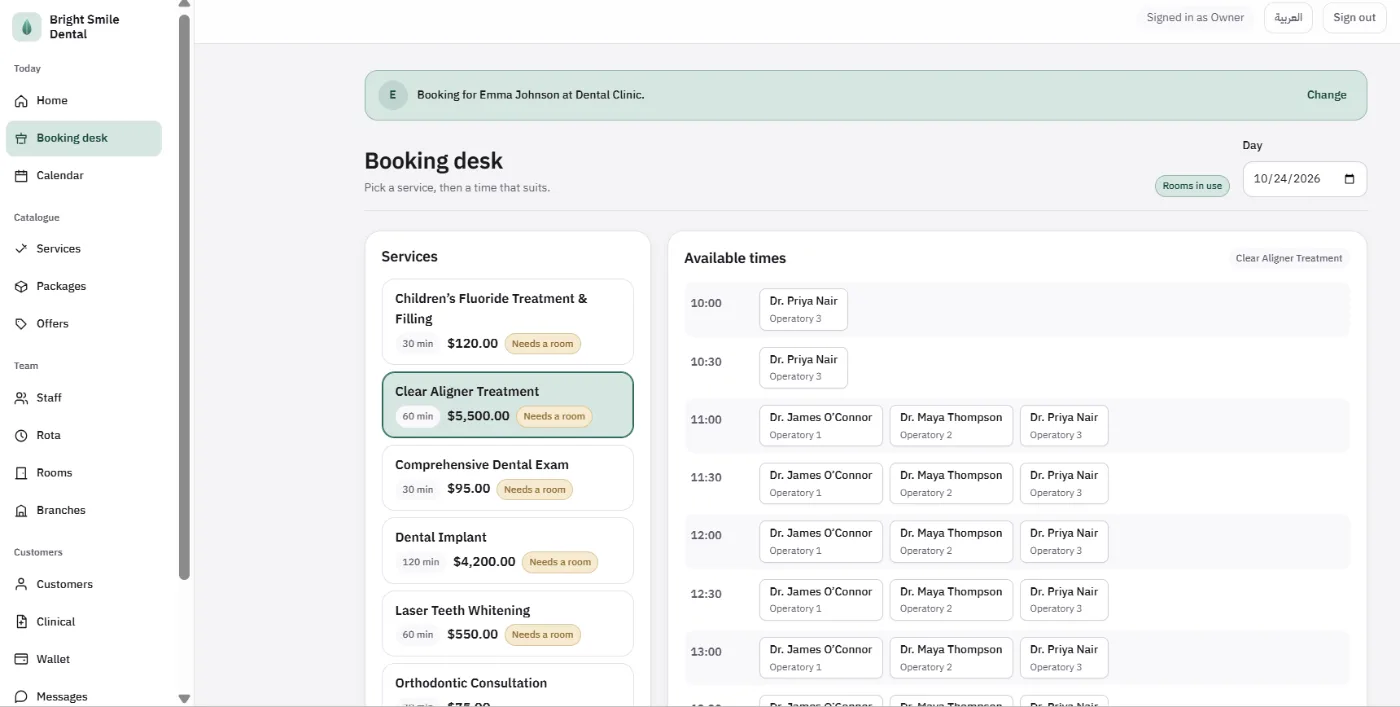Click the Services checkmark icon
Viewport: 1400px width, 707px height.
pos(21,249)
